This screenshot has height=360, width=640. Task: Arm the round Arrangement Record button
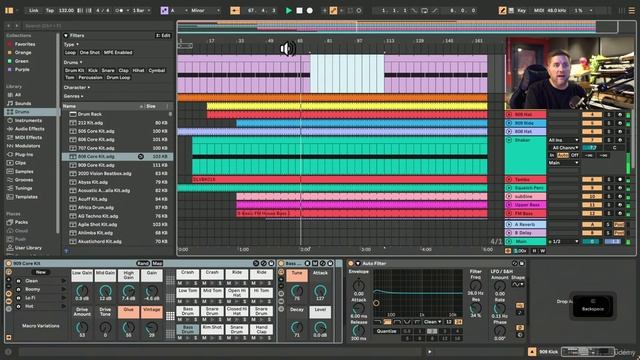point(310,11)
